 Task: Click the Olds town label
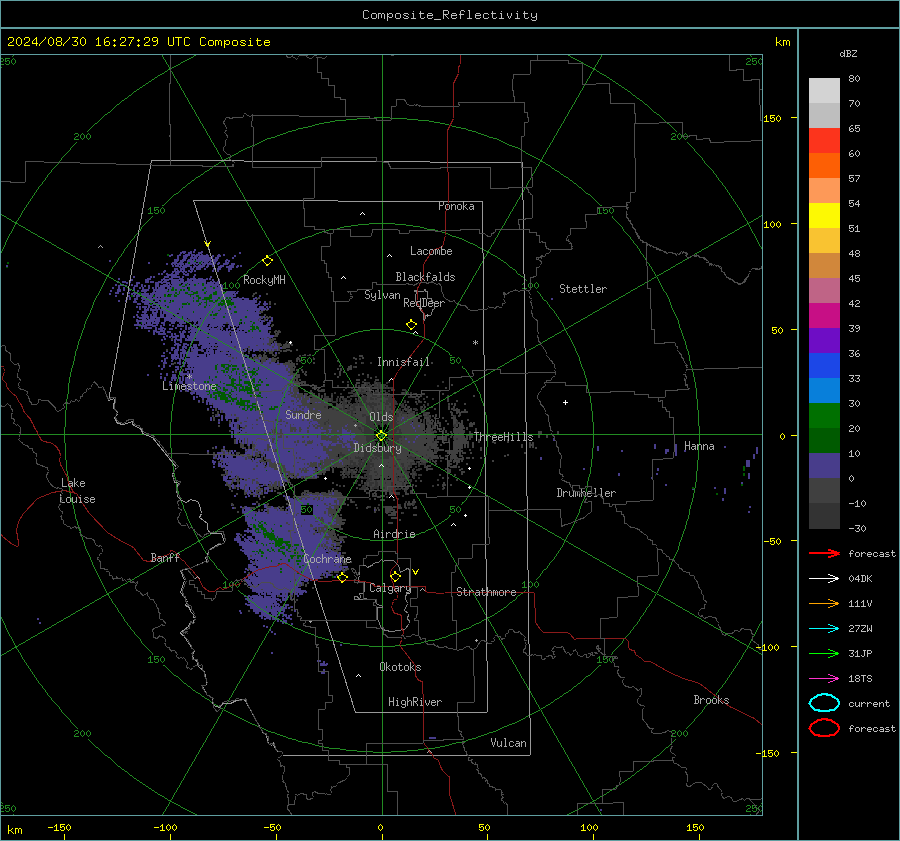pyautogui.click(x=381, y=417)
